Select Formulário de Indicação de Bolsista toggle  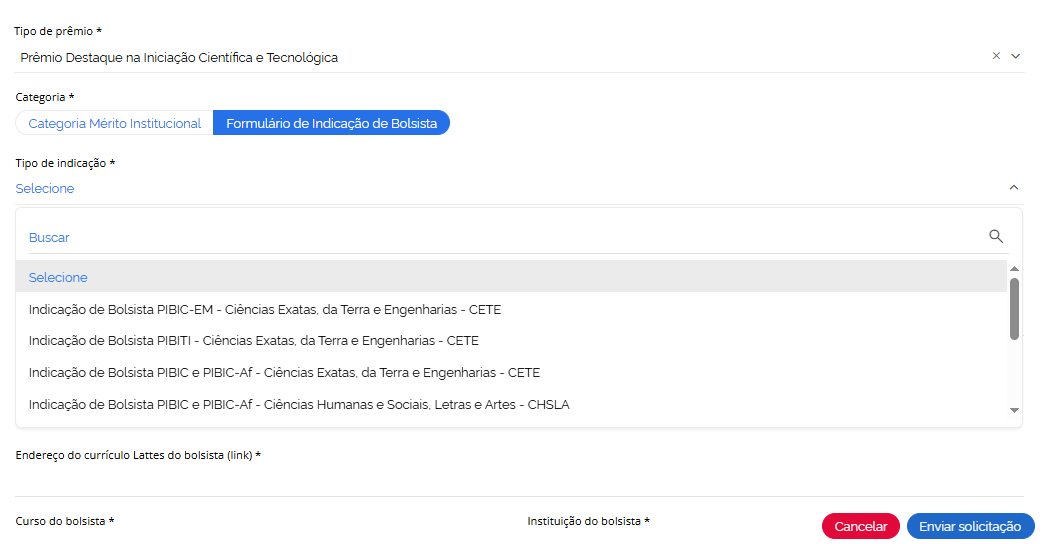(331, 123)
